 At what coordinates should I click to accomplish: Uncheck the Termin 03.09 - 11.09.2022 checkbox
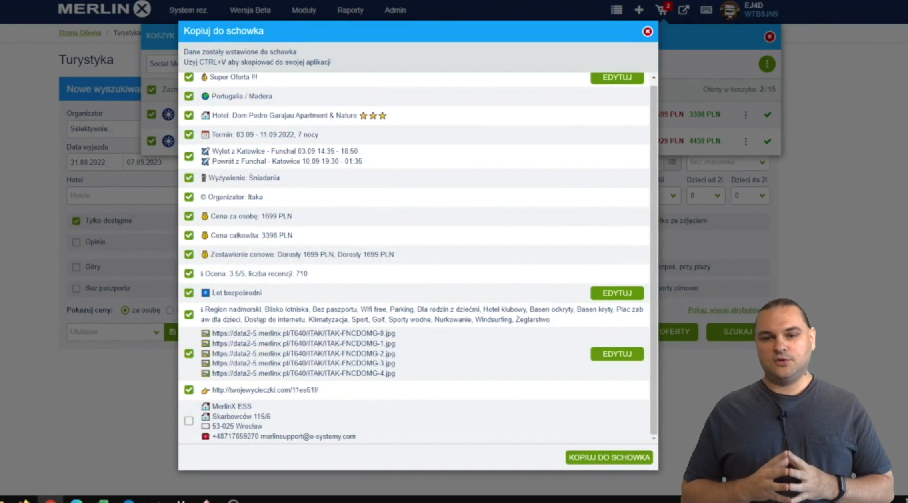[189, 134]
